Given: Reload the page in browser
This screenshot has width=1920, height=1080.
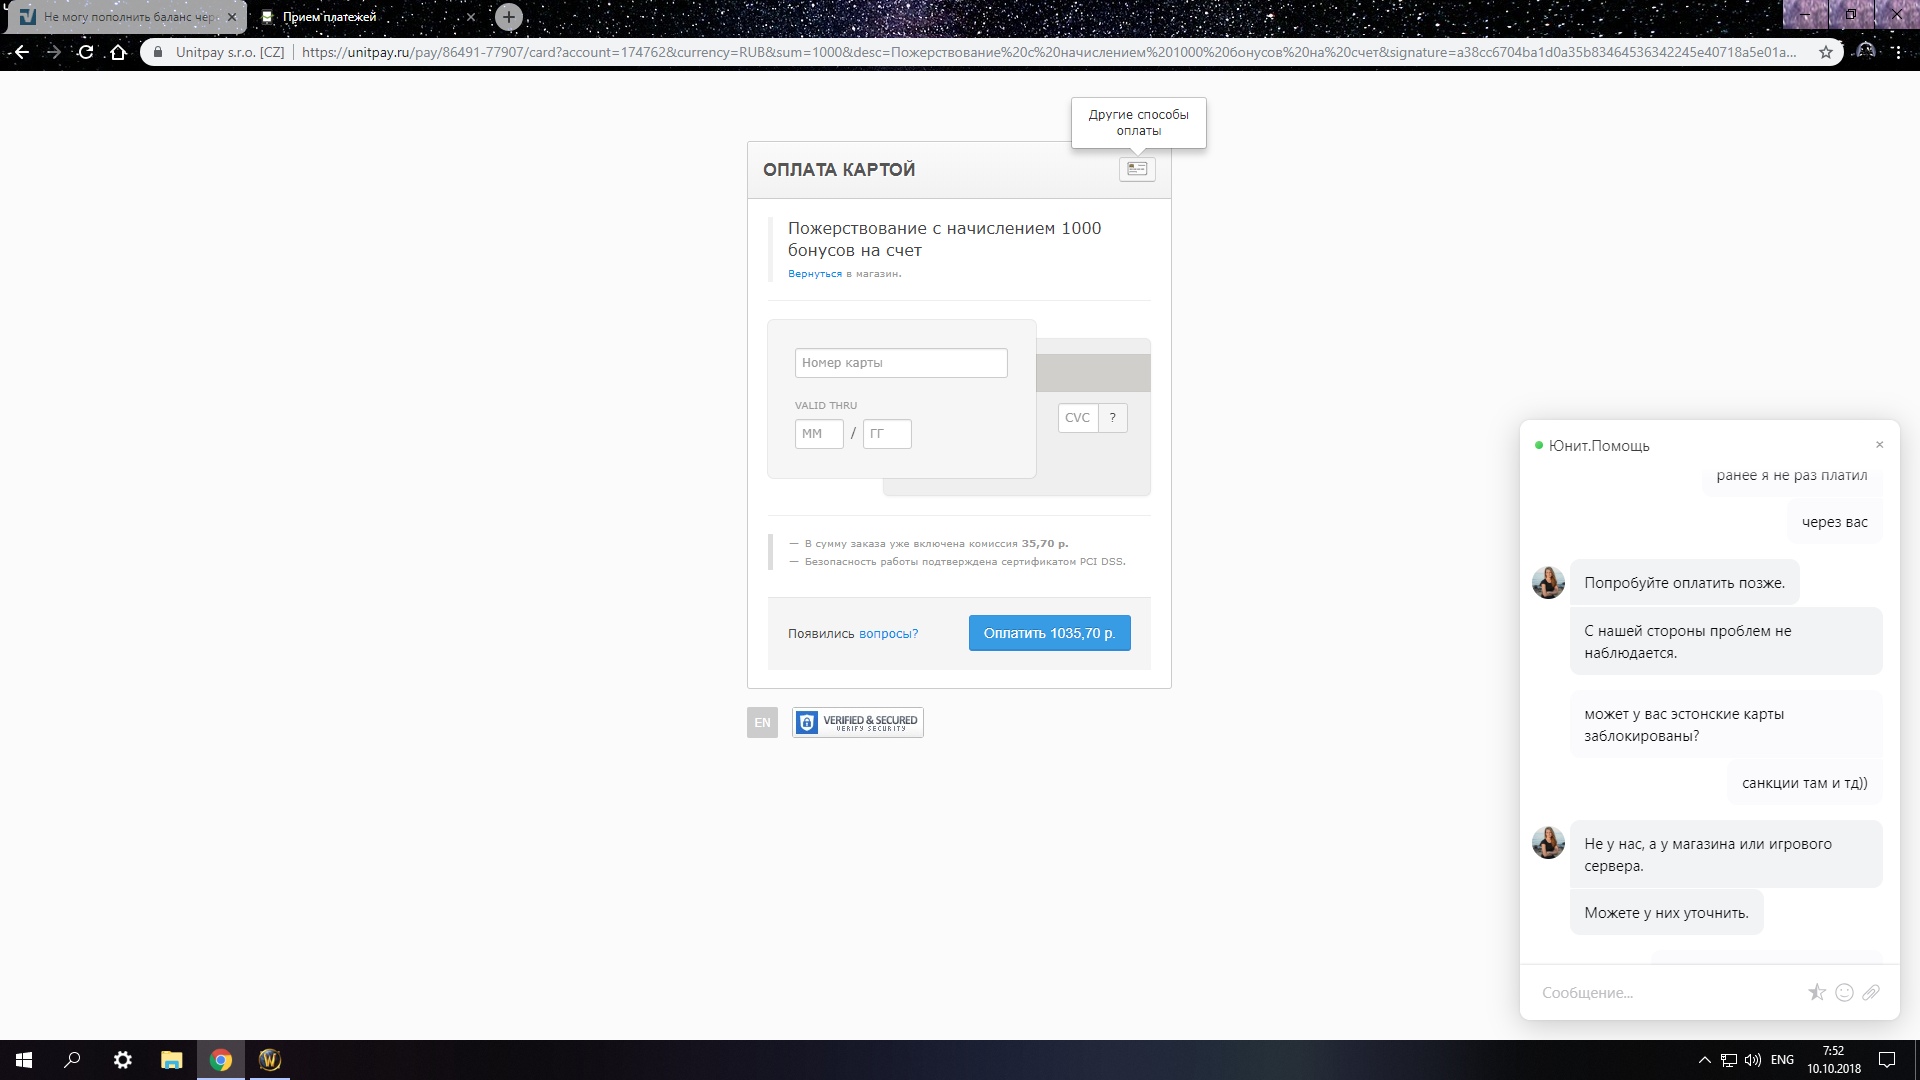Looking at the screenshot, I should (x=86, y=52).
